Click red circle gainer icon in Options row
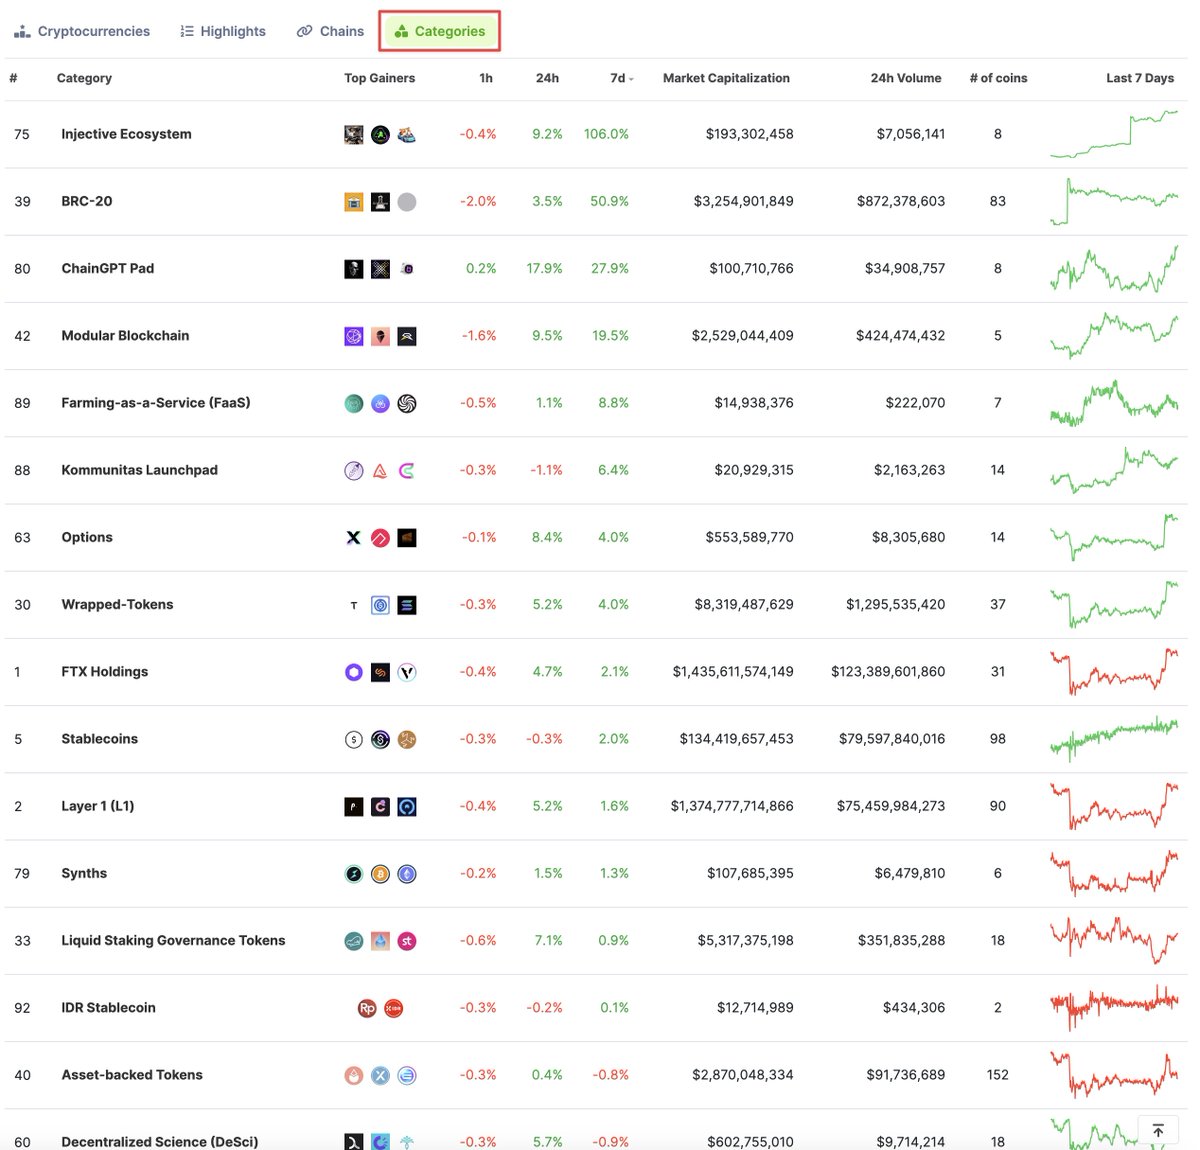1200x1150 pixels. click(x=380, y=538)
